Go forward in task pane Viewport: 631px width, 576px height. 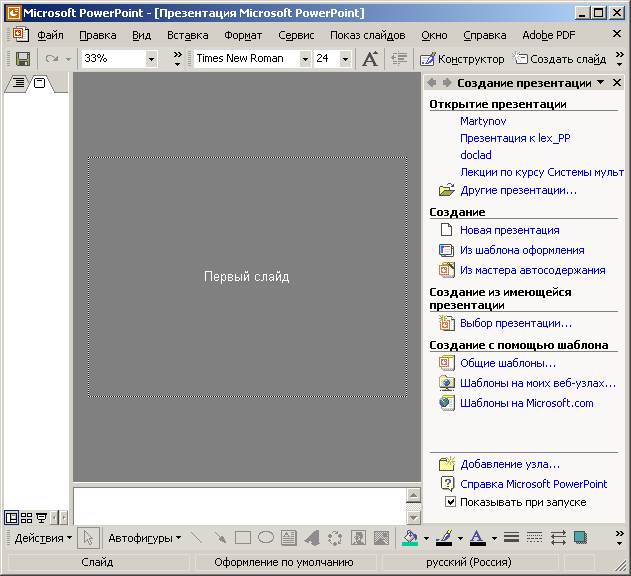446,83
